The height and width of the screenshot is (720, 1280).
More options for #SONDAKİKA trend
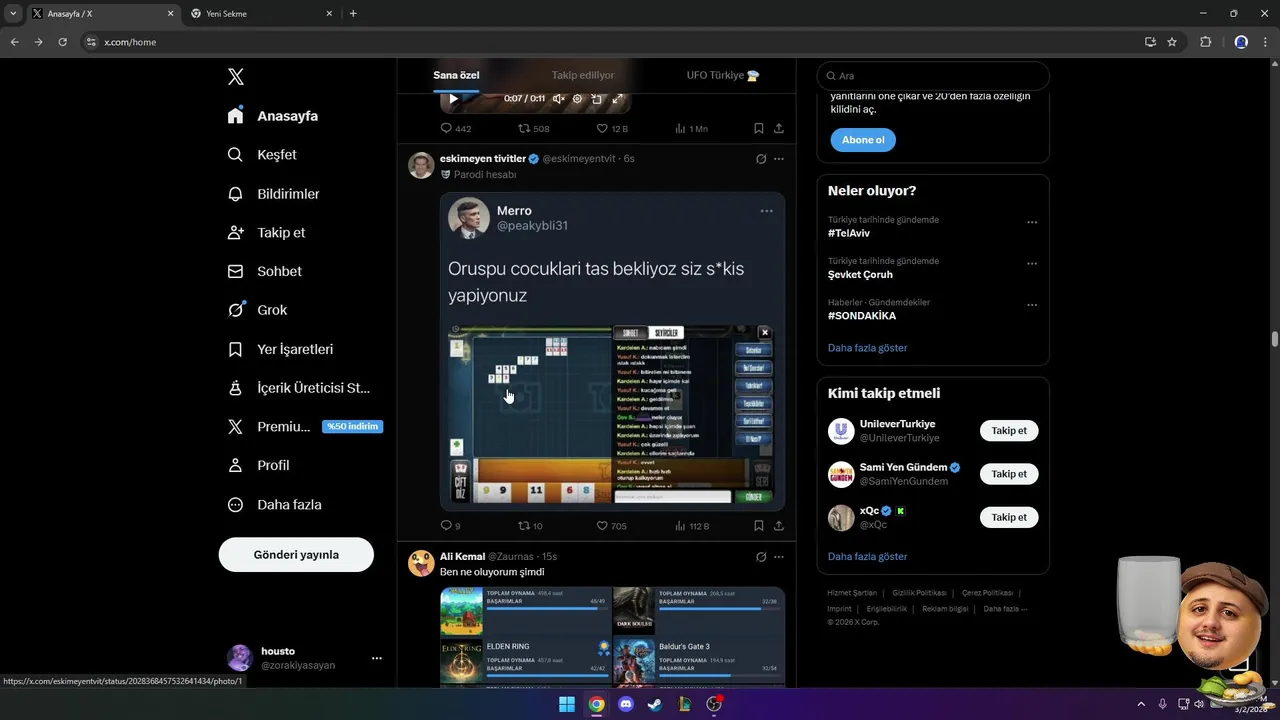tap(1032, 305)
